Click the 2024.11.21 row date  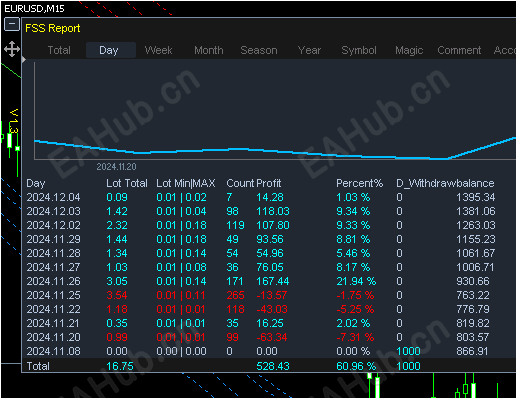53,323
